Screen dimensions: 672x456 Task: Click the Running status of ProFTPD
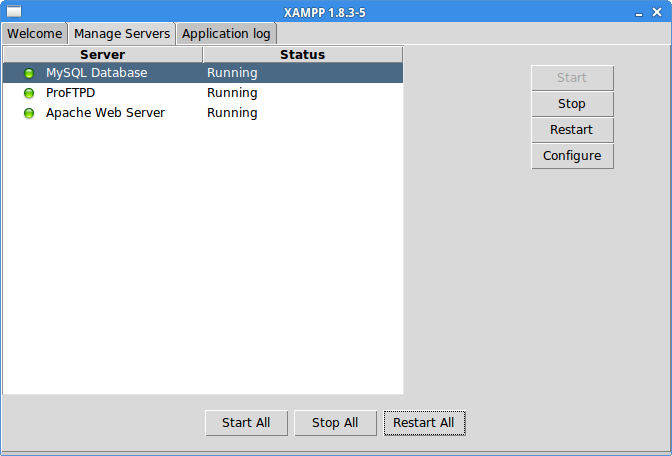point(232,93)
